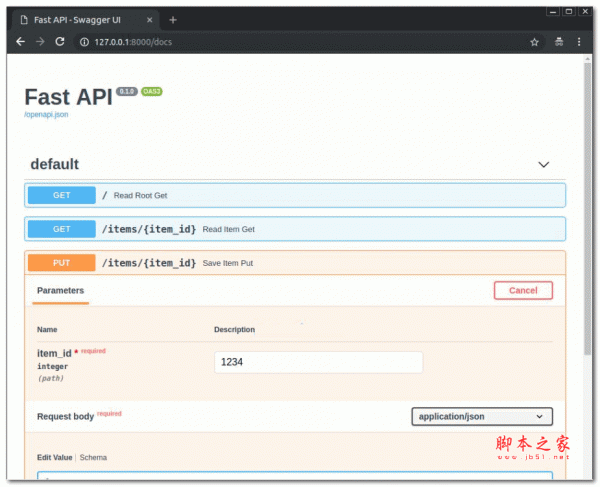
Task: Open the application/json content type dropdown
Action: 482,417
